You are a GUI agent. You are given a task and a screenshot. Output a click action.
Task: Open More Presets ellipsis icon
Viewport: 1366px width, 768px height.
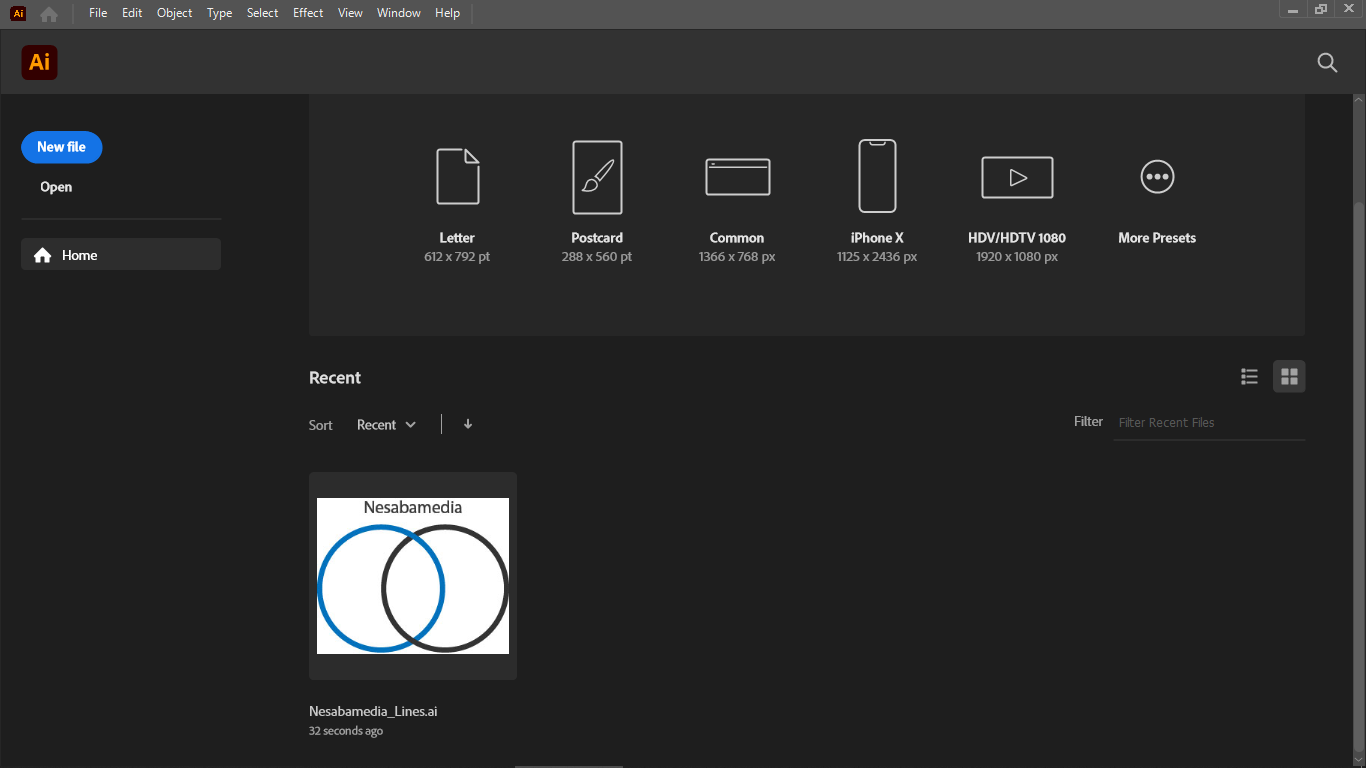pos(1157,177)
